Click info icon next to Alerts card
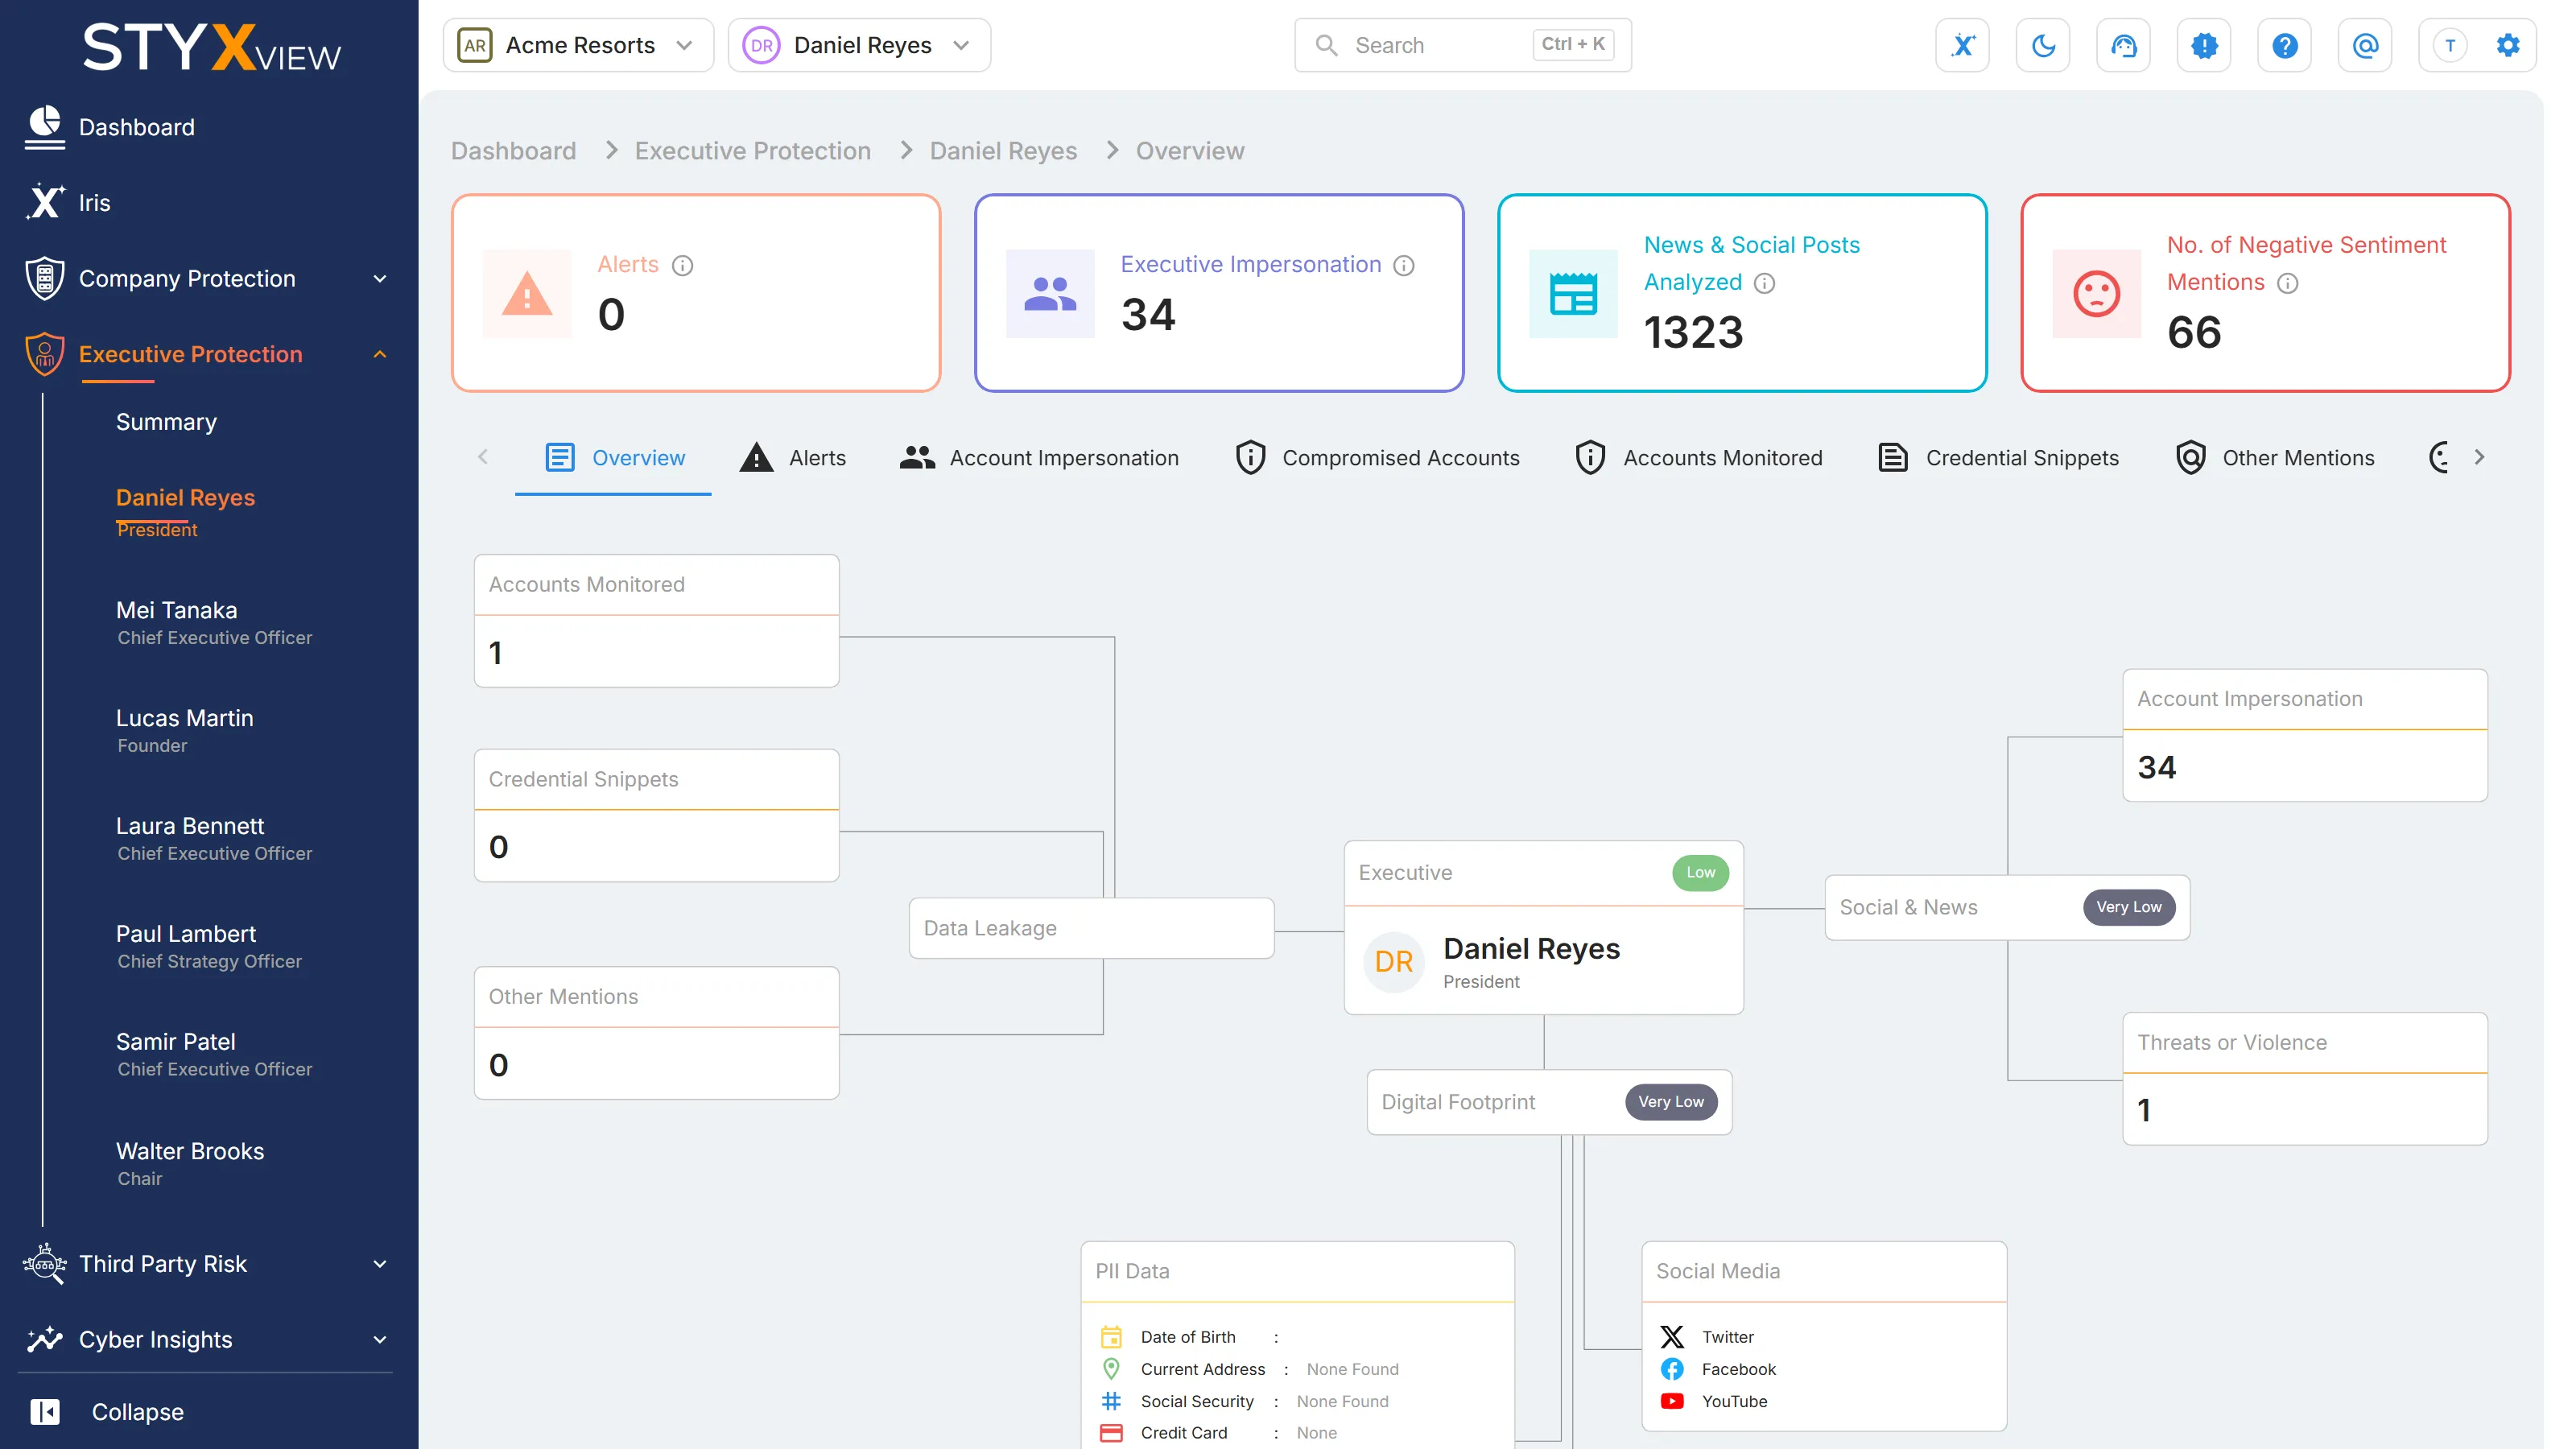Viewport: 2576px width, 1449px height. click(x=682, y=265)
